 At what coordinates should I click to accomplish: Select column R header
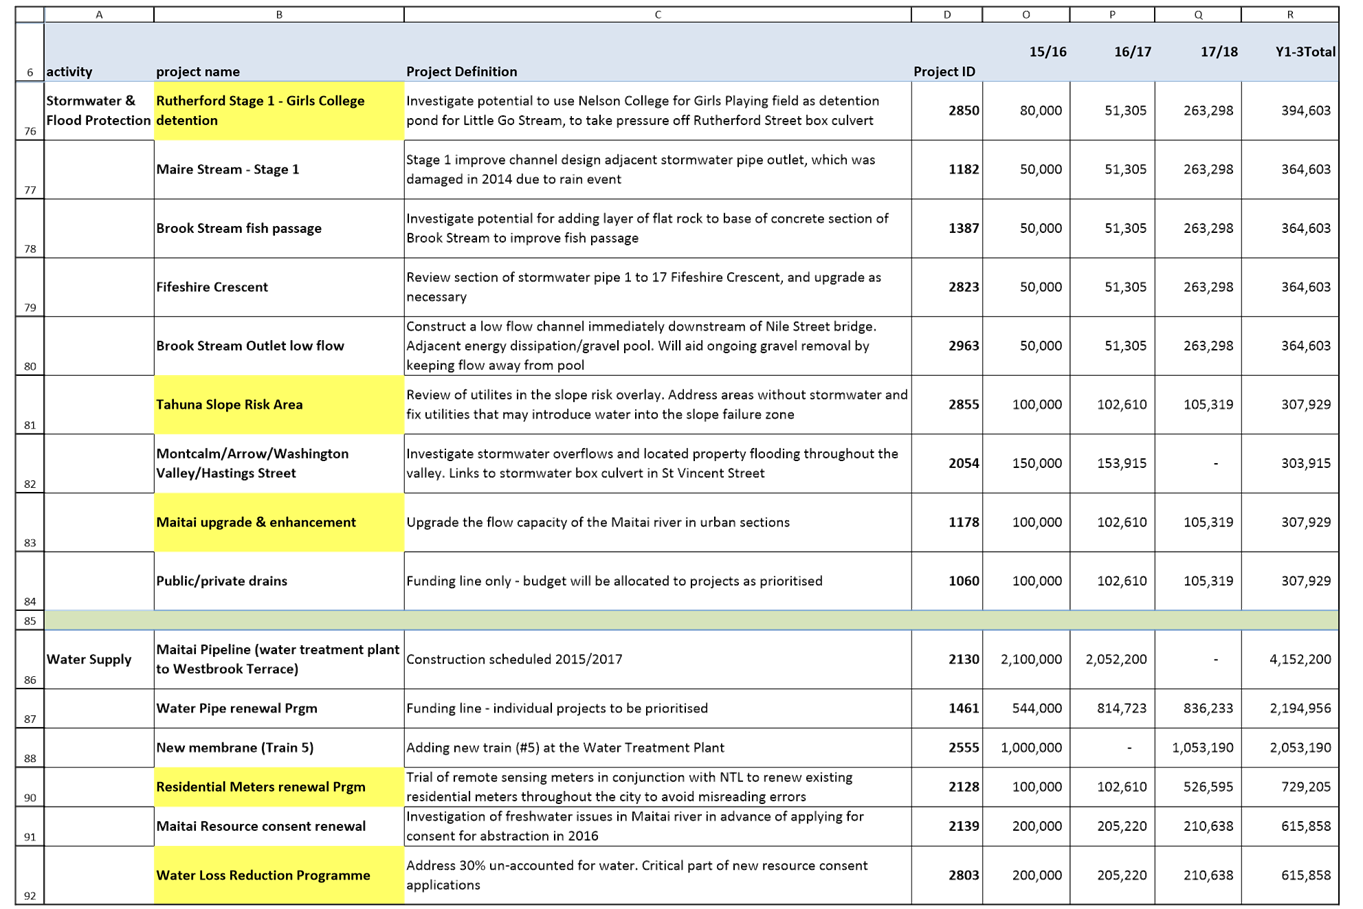(x=1290, y=14)
